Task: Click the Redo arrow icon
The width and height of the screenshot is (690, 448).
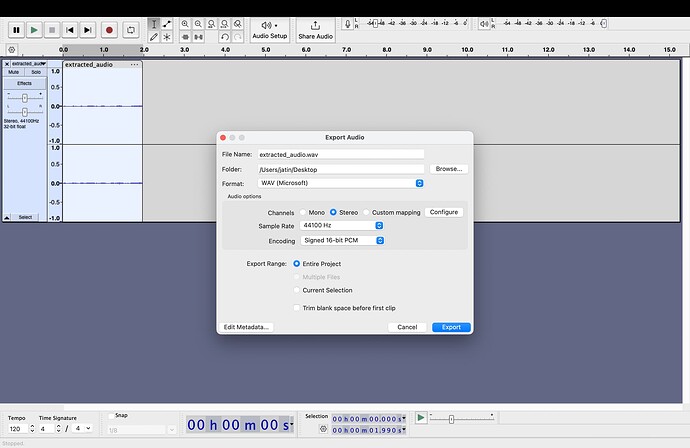Action: coord(238,37)
